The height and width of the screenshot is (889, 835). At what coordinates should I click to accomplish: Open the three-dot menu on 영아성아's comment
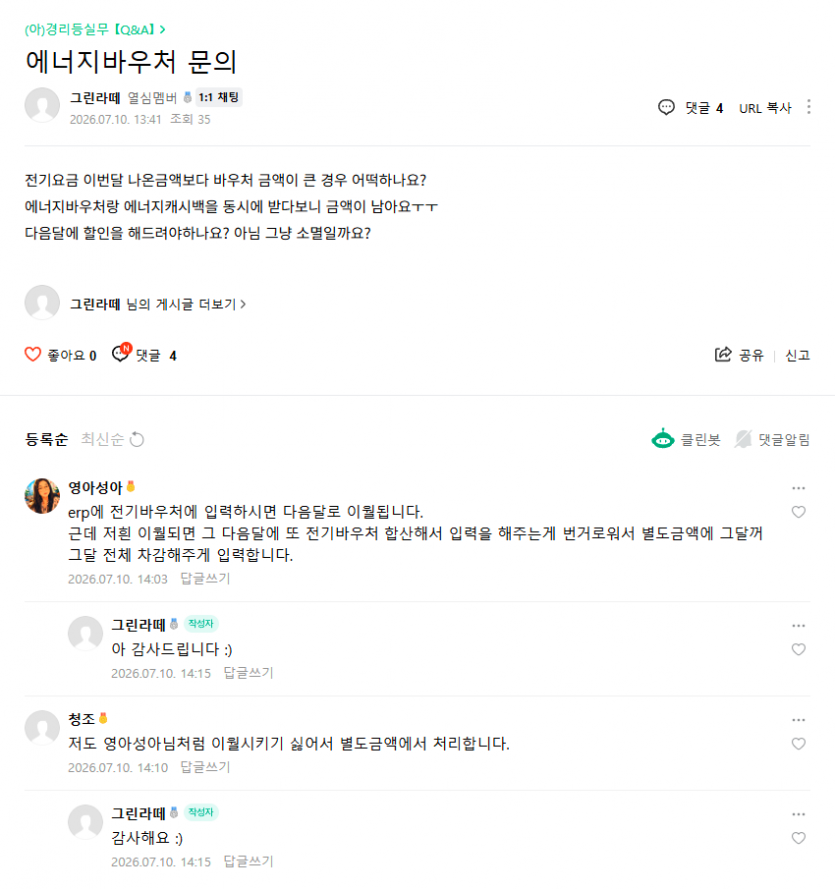point(798,488)
